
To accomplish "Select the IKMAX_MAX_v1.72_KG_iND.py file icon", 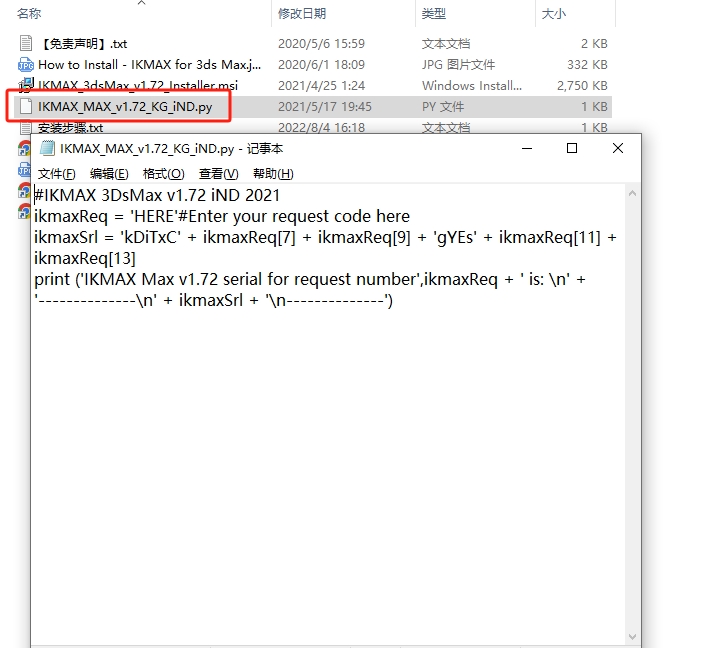I will (26, 106).
